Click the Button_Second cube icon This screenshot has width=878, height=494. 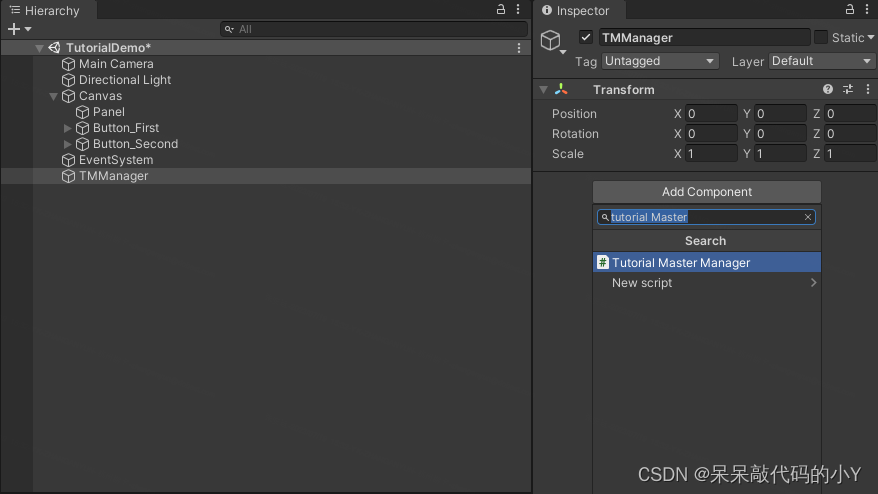pos(82,144)
